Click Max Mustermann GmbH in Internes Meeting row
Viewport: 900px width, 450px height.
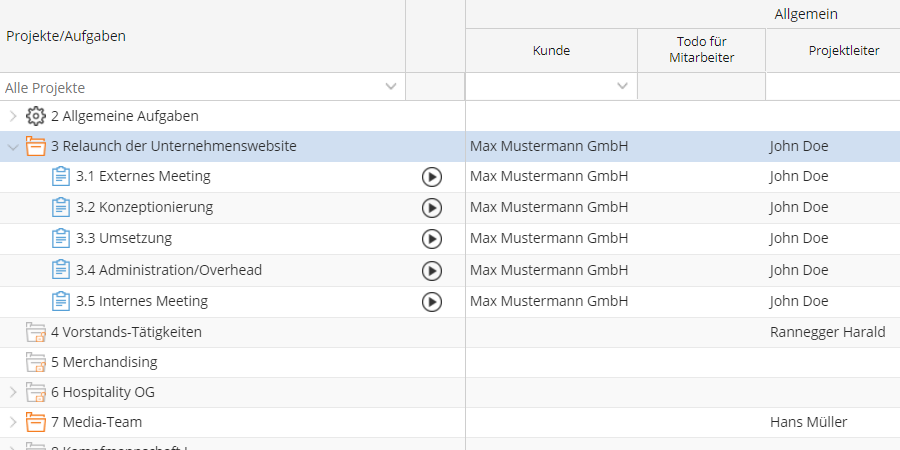(549, 301)
